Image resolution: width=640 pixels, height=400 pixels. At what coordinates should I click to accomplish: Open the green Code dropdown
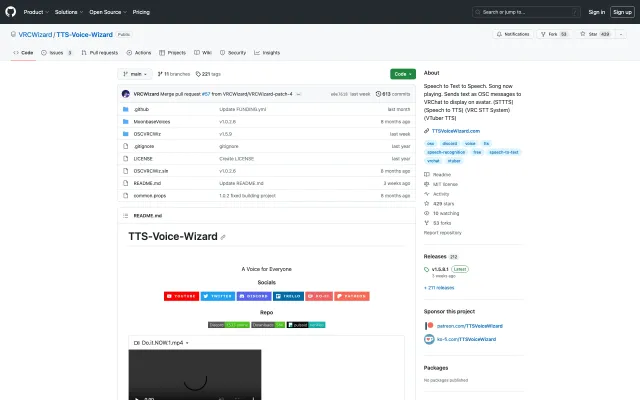click(402, 74)
